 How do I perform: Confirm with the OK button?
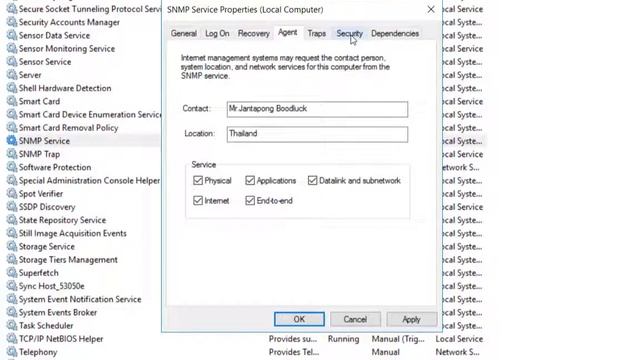[x=299, y=319]
